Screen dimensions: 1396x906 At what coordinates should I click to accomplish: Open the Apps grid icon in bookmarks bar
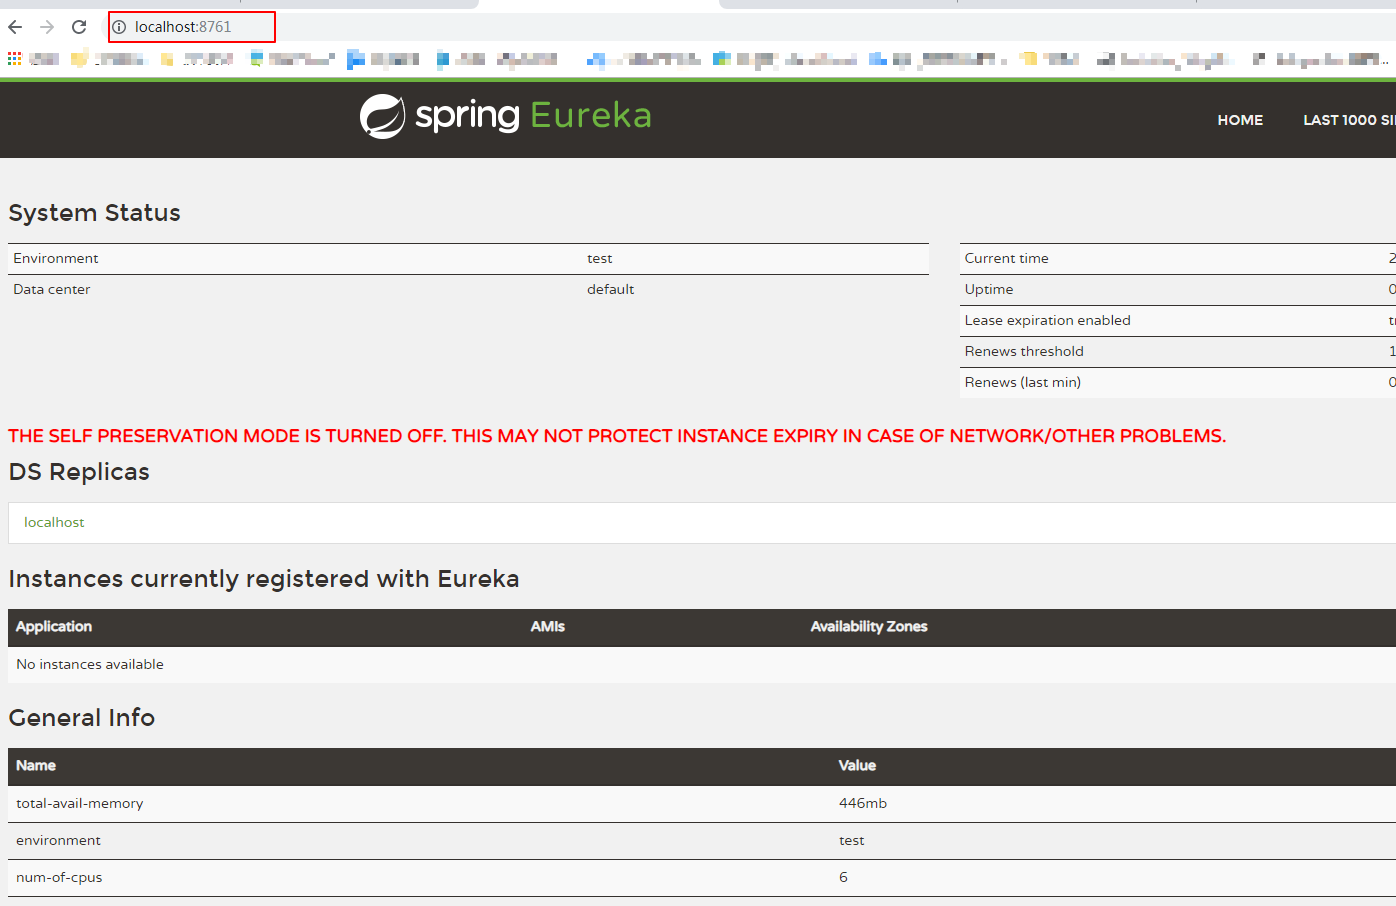[x=14, y=59]
